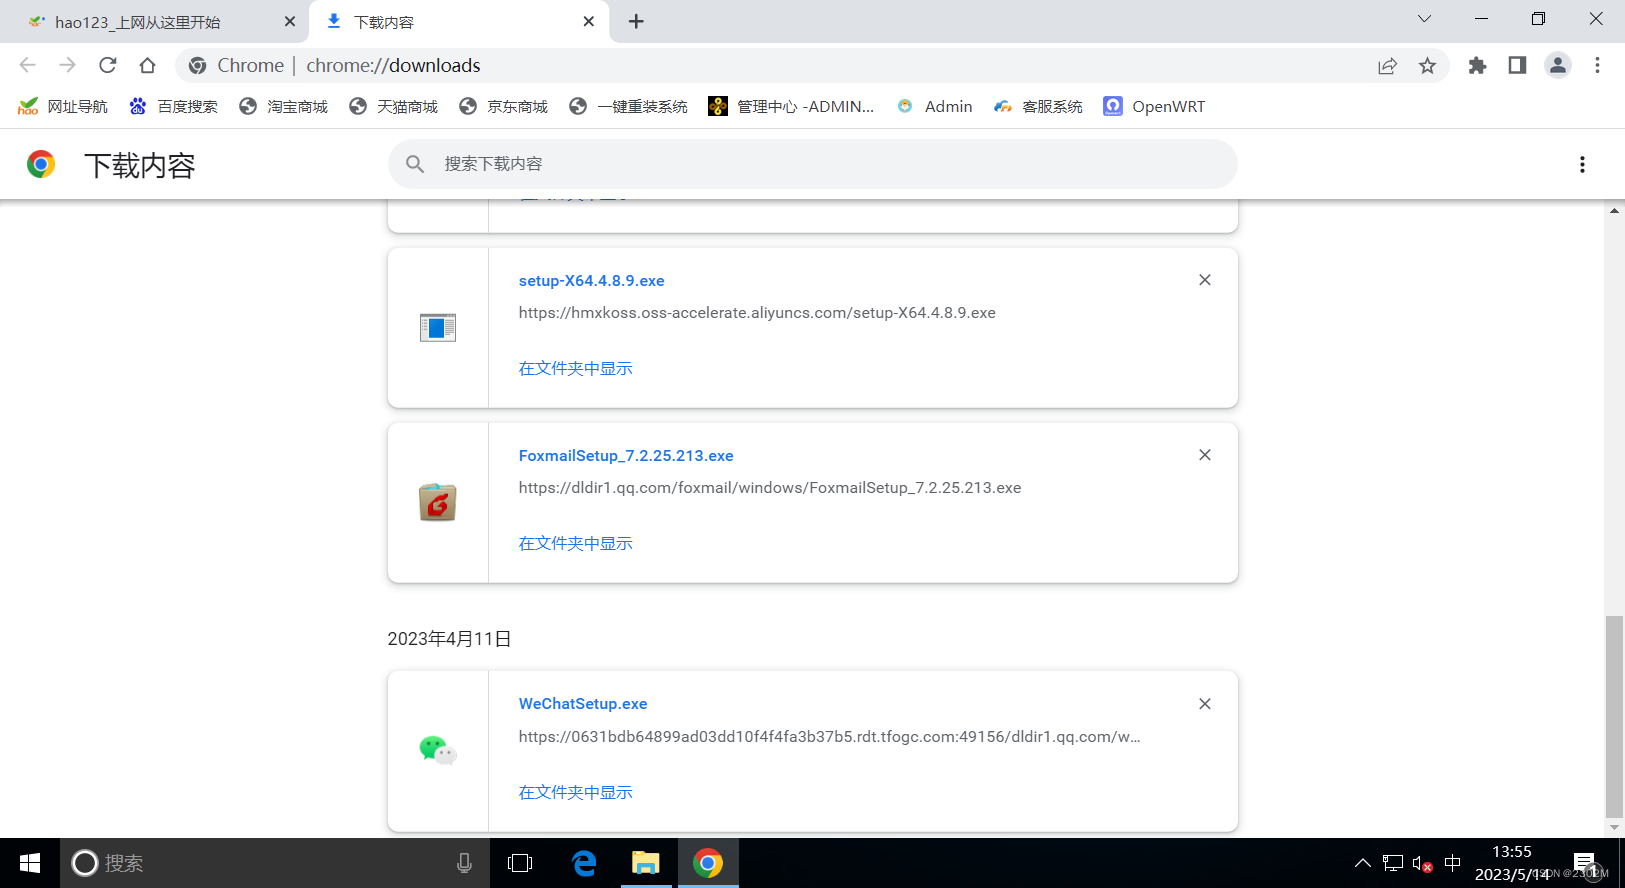This screenshot has width=1625, height=888.
Task: Close the 下载内容 tab
Action: (x=588, y=22)
